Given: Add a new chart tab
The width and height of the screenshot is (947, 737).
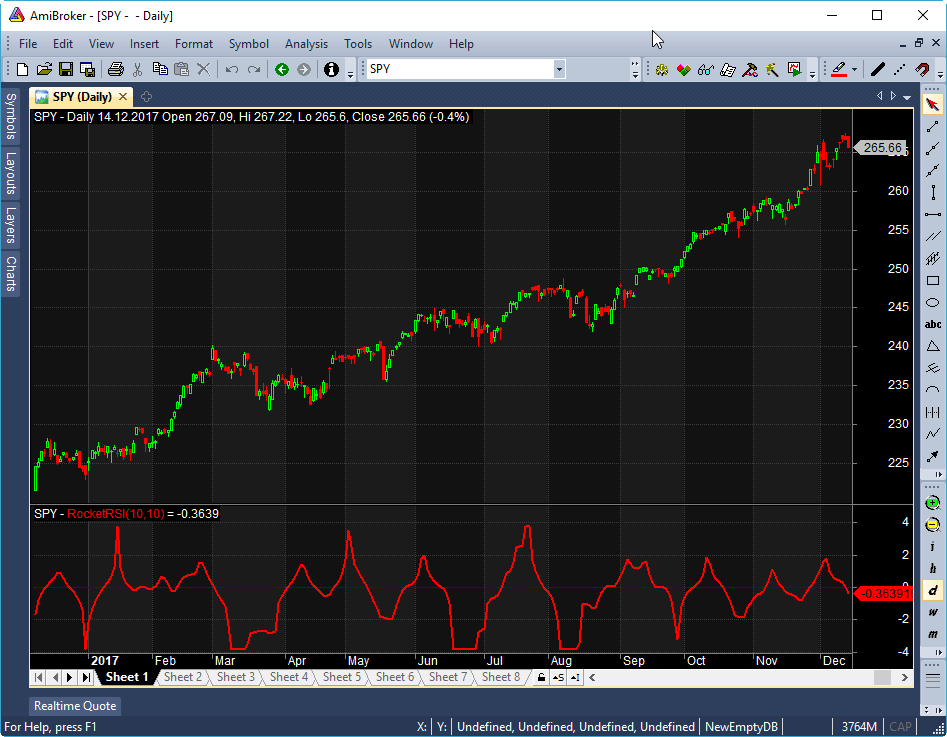Looking at the screenshot, I should coord(146,97).
